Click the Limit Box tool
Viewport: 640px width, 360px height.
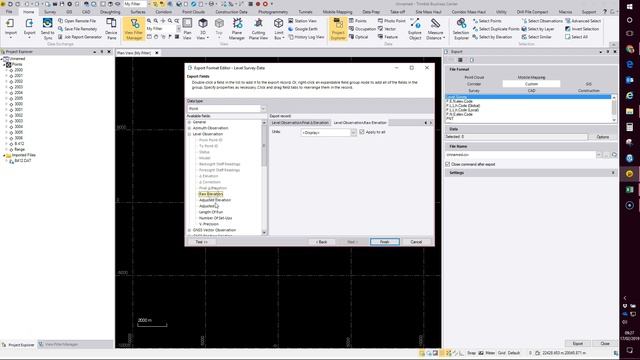[279, 28]
